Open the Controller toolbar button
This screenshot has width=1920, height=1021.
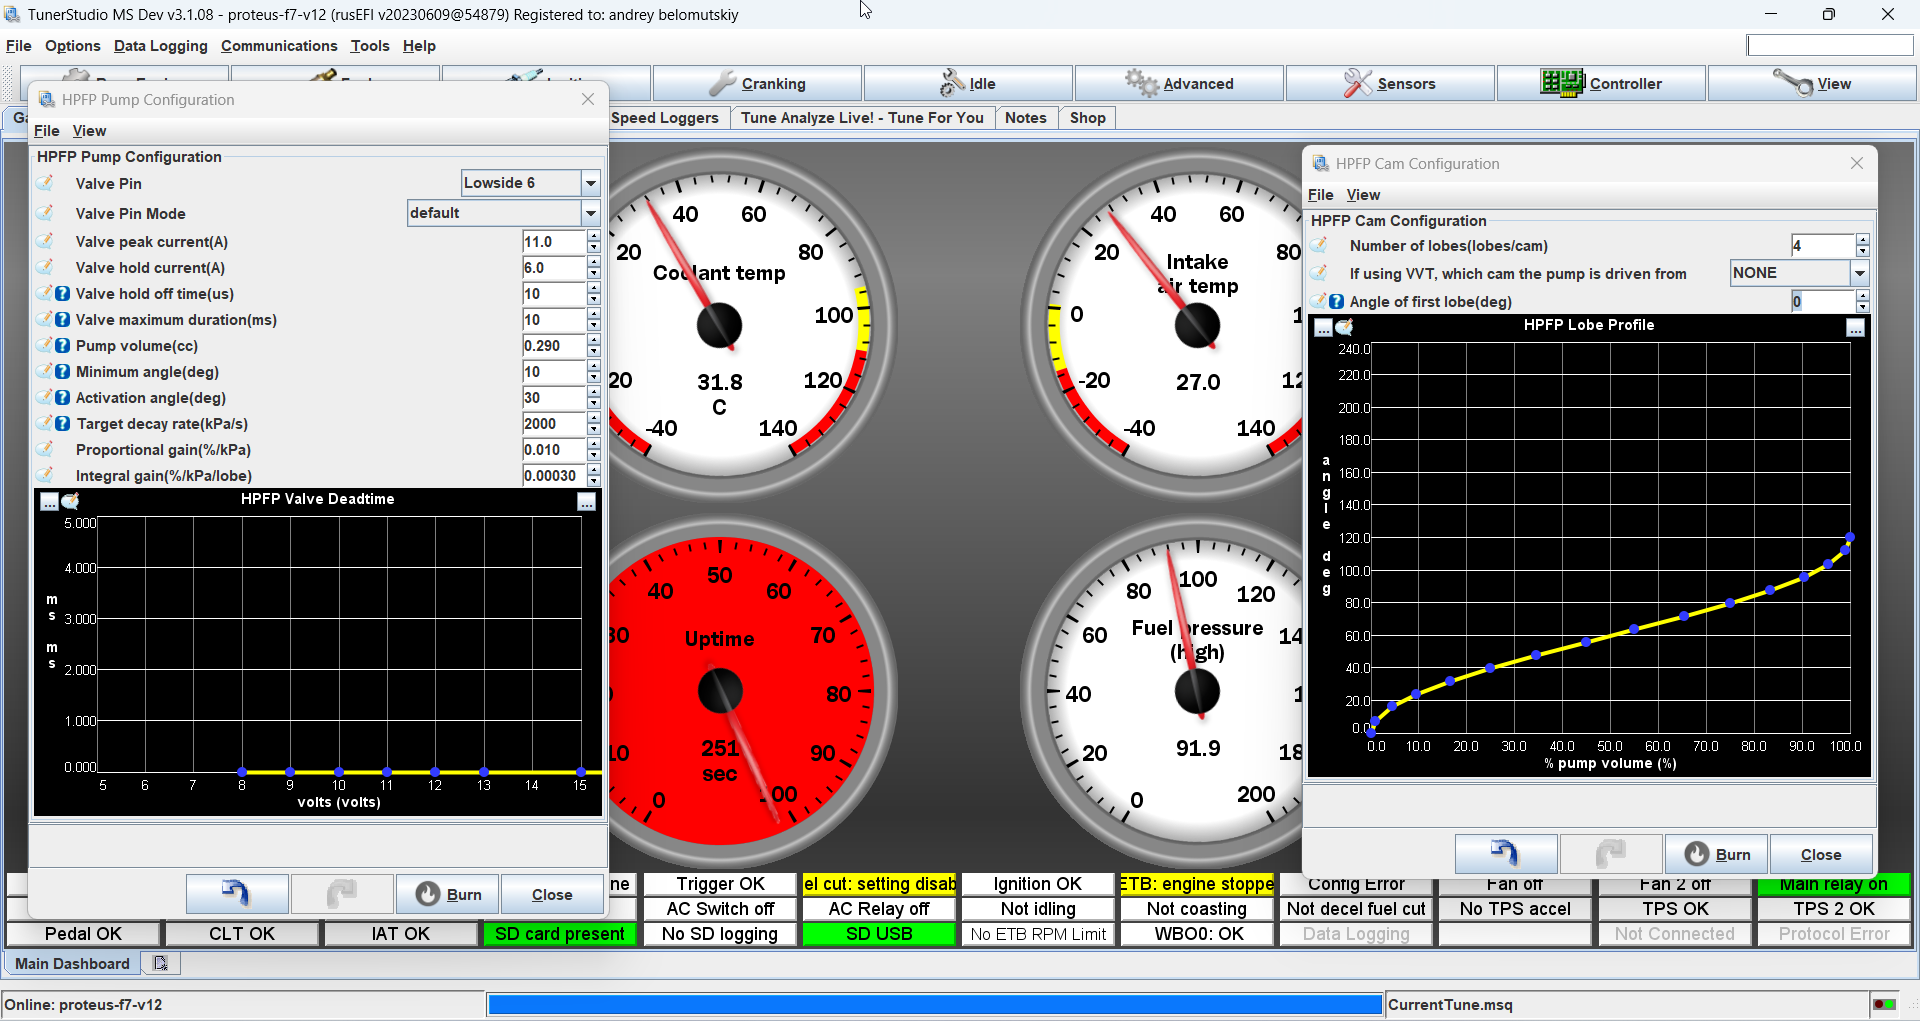click(x=1601, y=83)
